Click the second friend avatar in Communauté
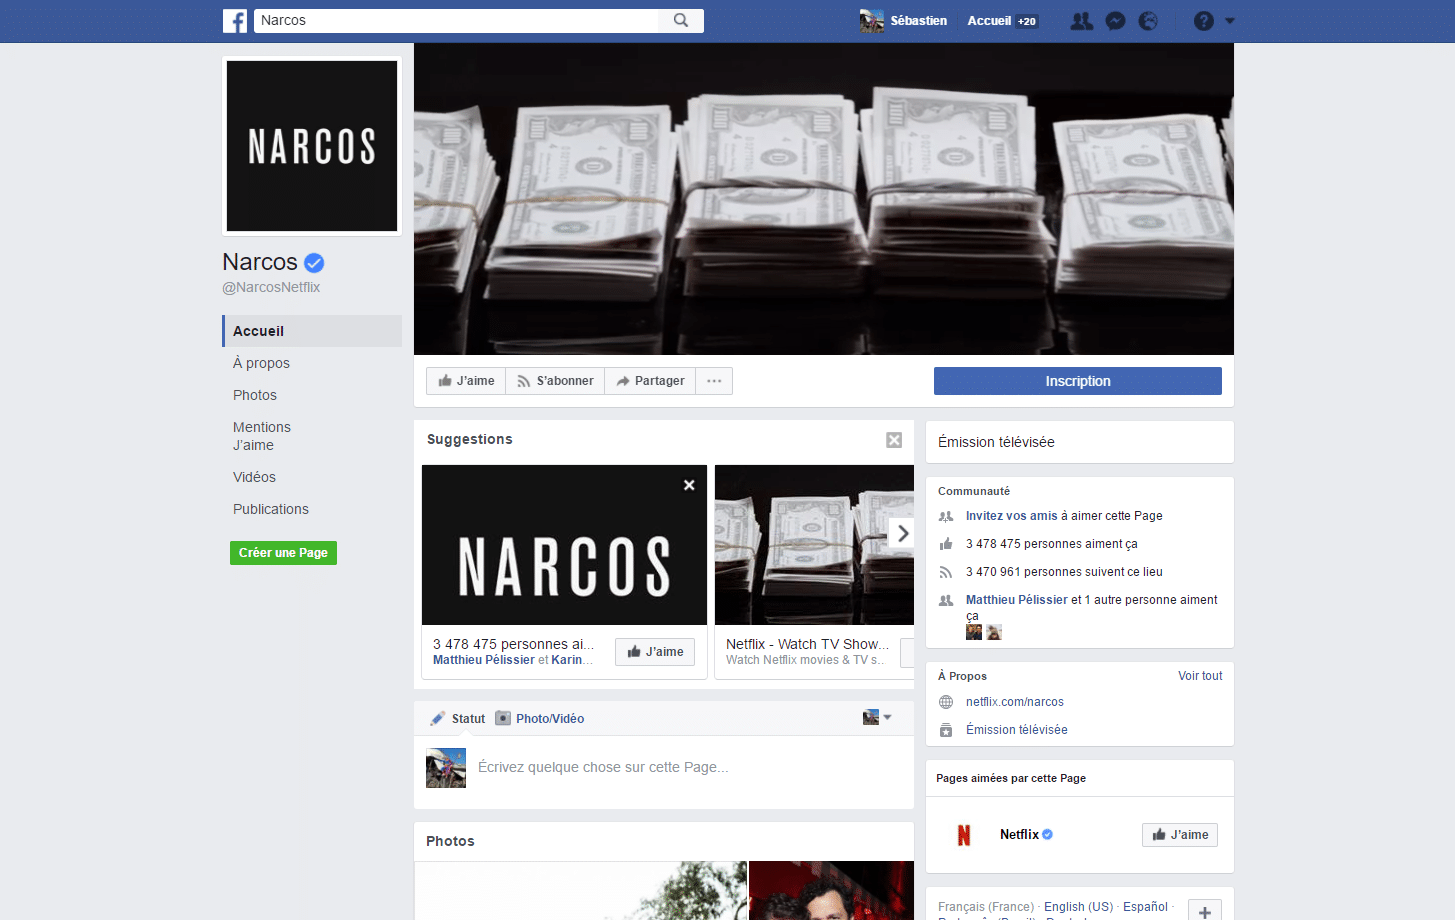Image resolution: width=1455 pixels, height=920 pixels. (x=994, y=632)
